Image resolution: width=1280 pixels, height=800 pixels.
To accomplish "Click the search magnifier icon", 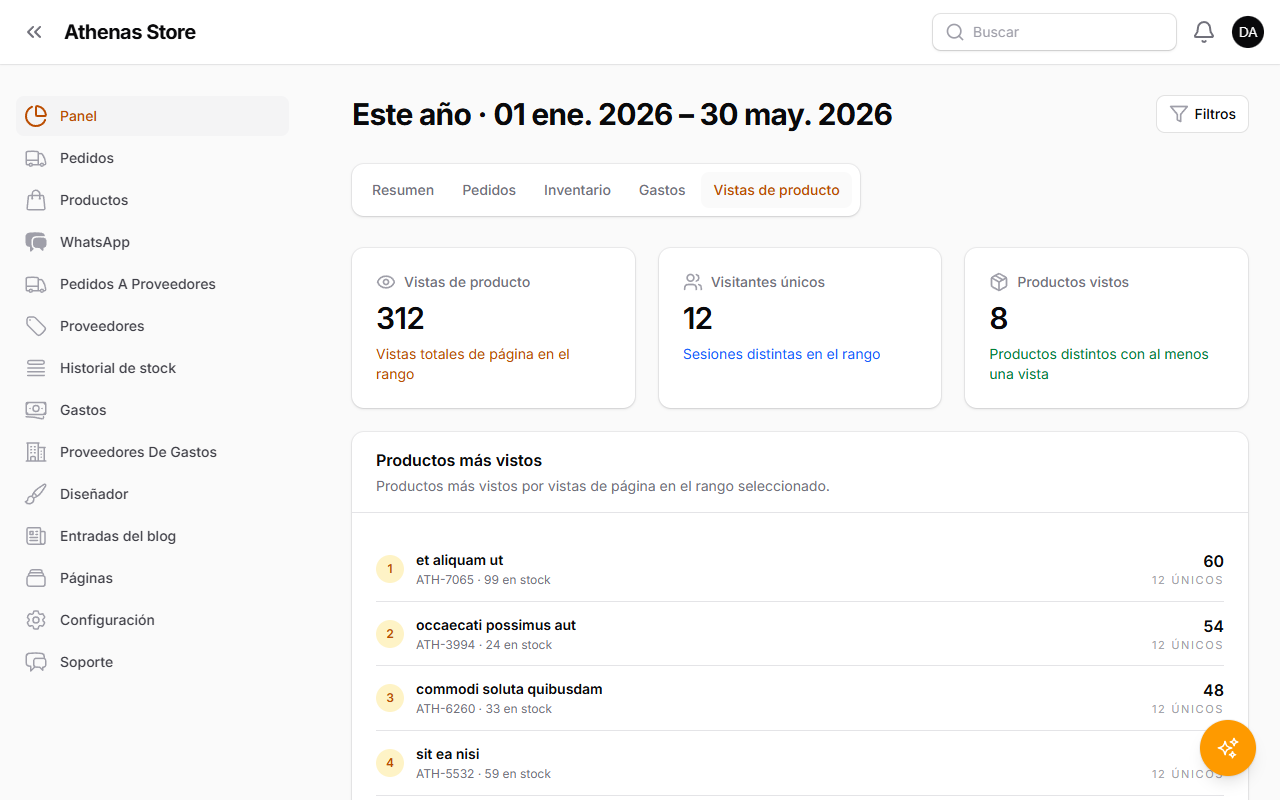I will tap(955, 32).
